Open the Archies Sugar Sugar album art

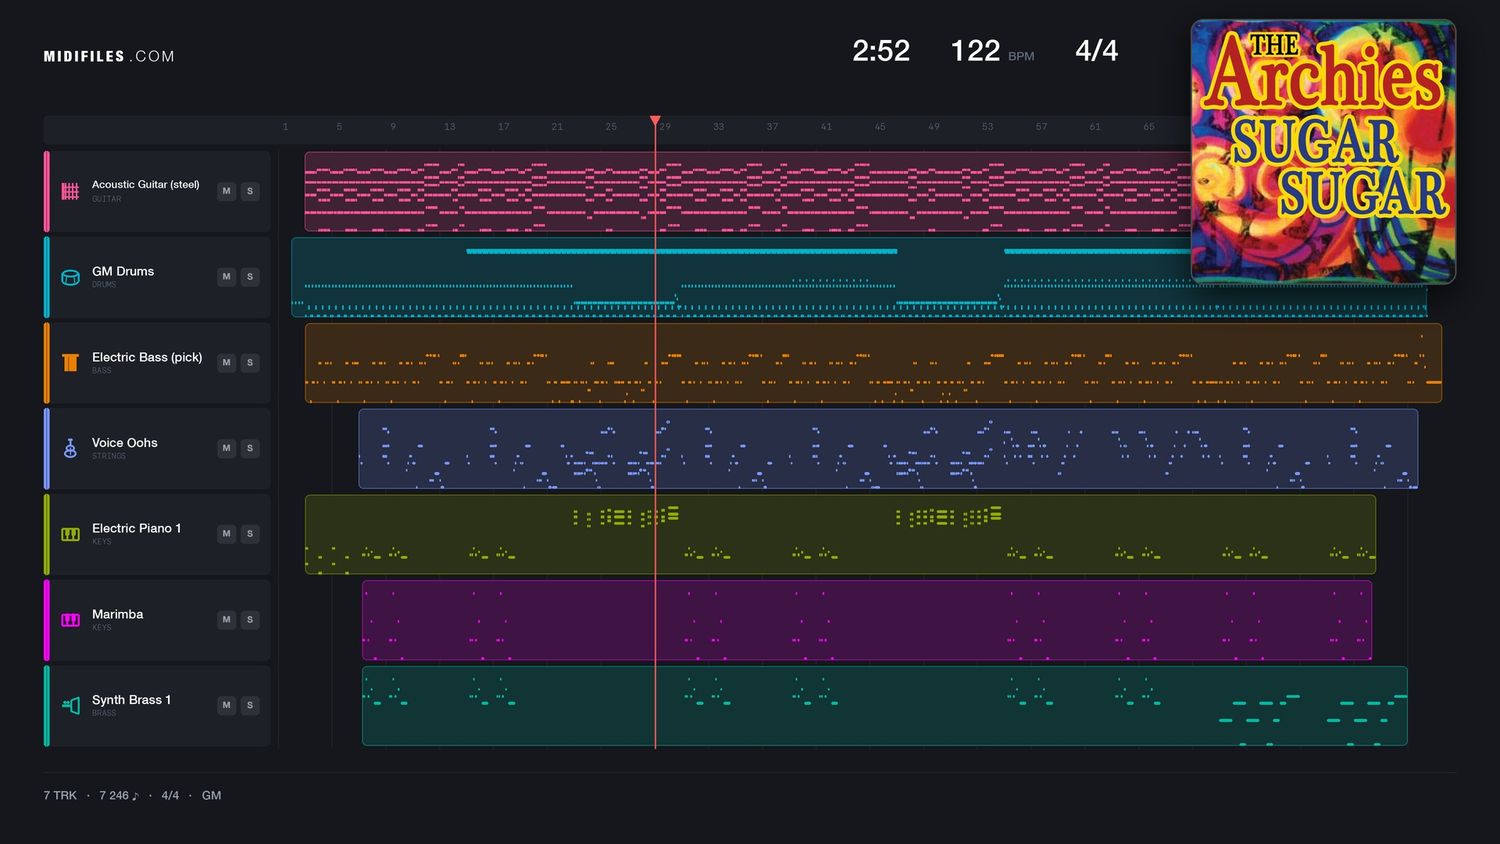[1323, 152]
